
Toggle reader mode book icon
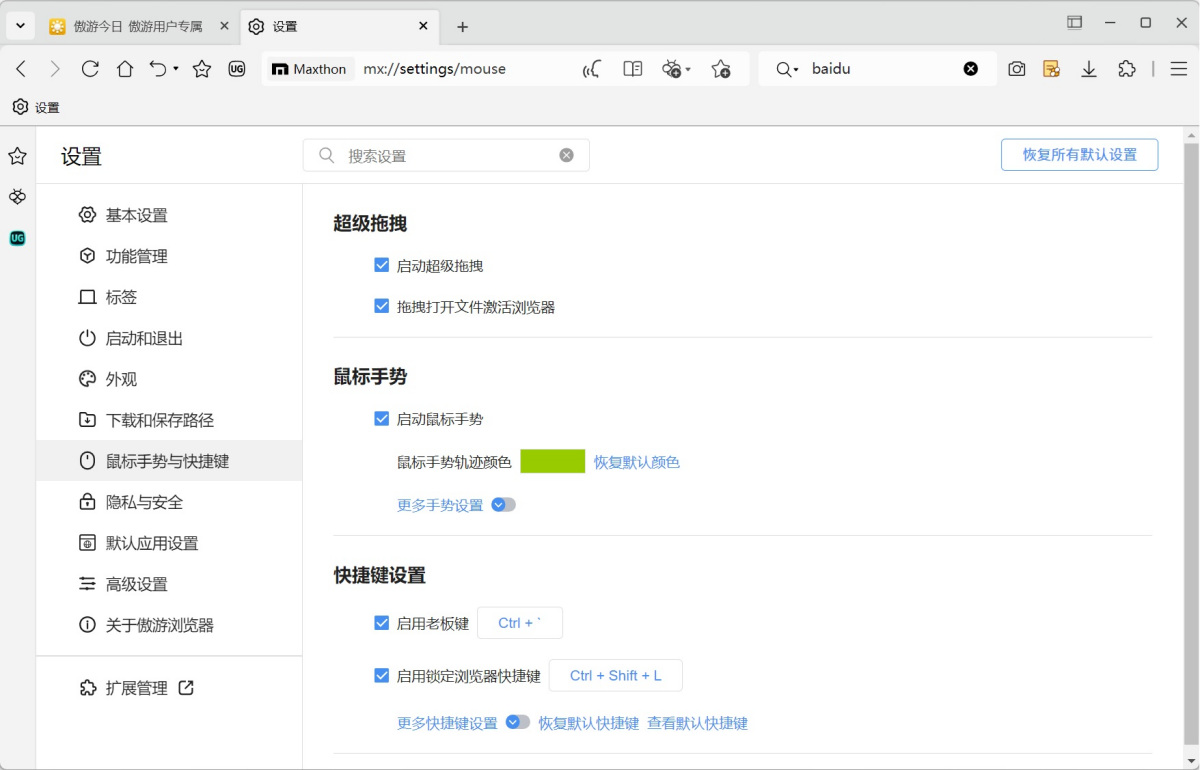point(632,69)
